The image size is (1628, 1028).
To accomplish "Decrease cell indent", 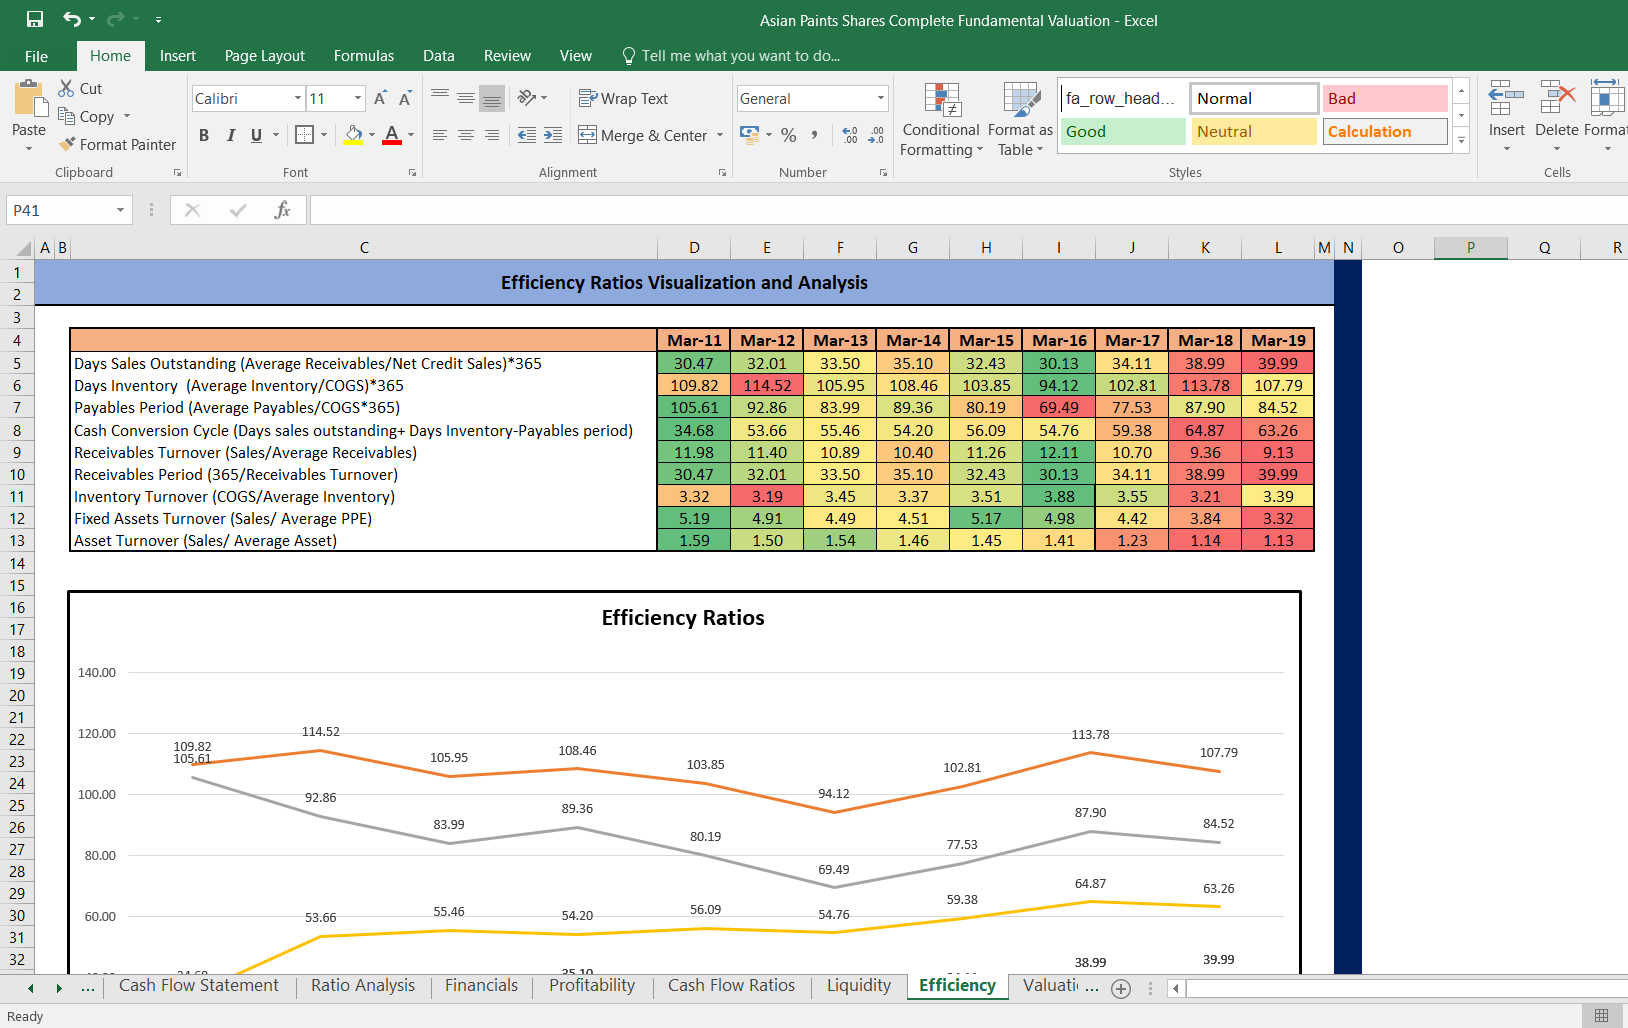I will tap(527, 135).
